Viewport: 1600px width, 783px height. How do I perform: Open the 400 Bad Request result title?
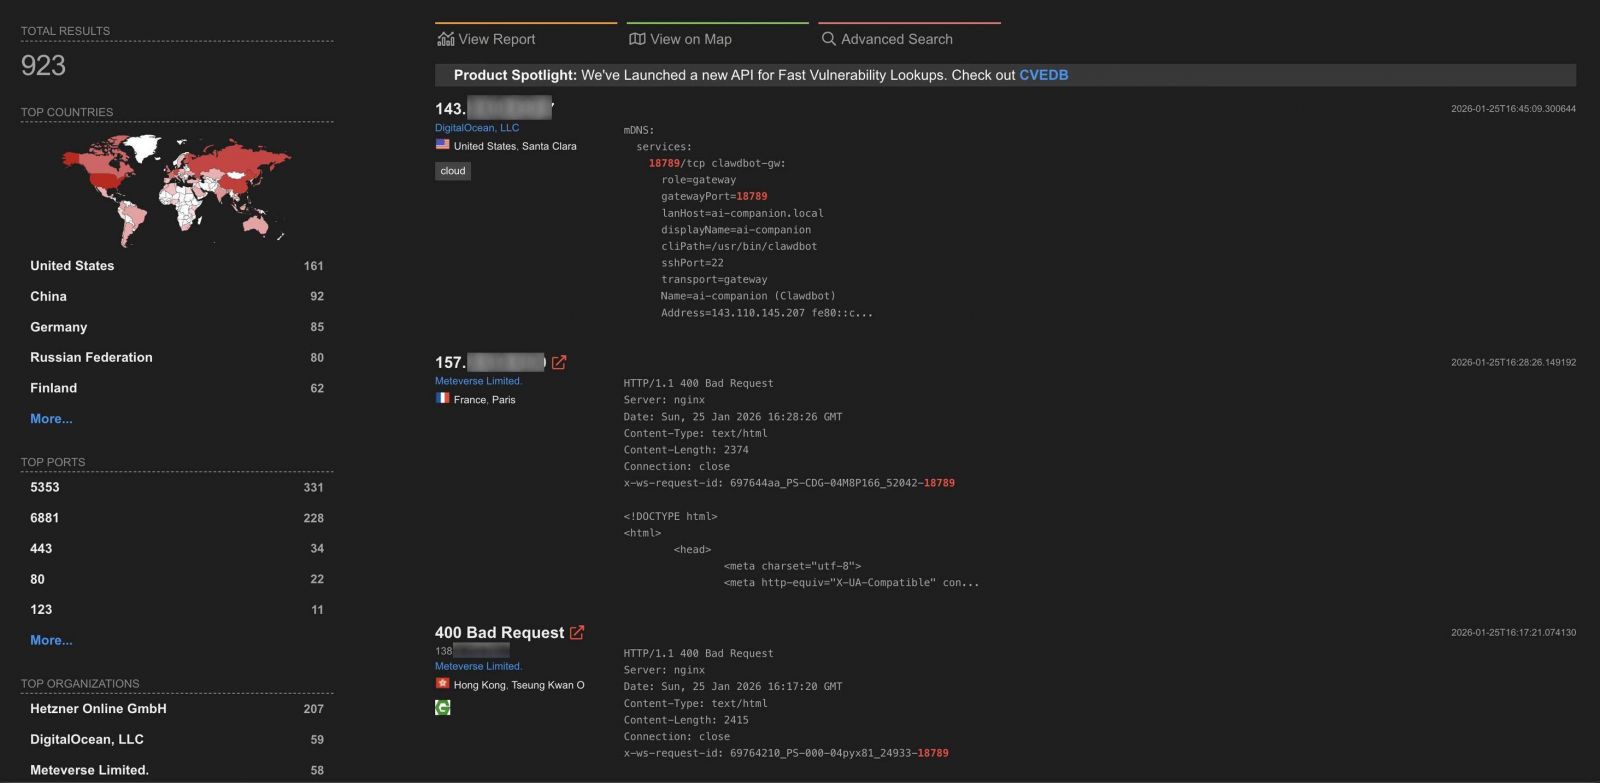[x=499, y=633]
